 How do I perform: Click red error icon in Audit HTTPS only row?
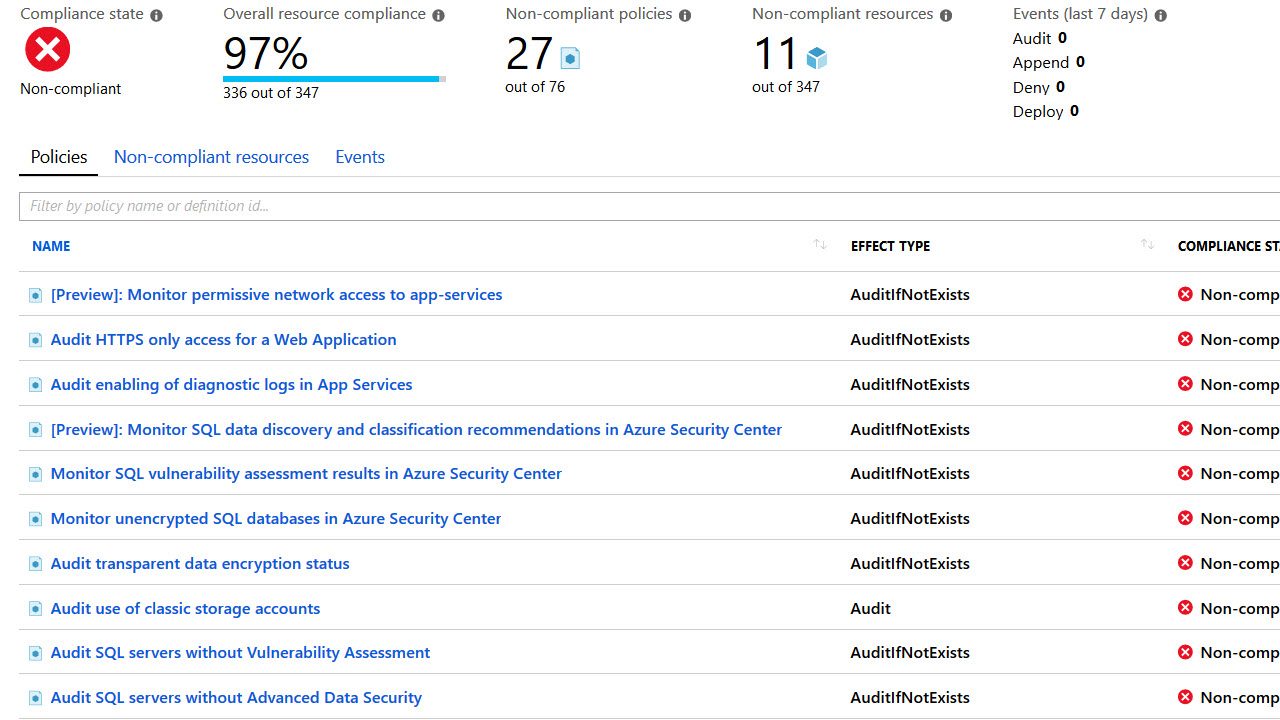tap(1185, 339)
